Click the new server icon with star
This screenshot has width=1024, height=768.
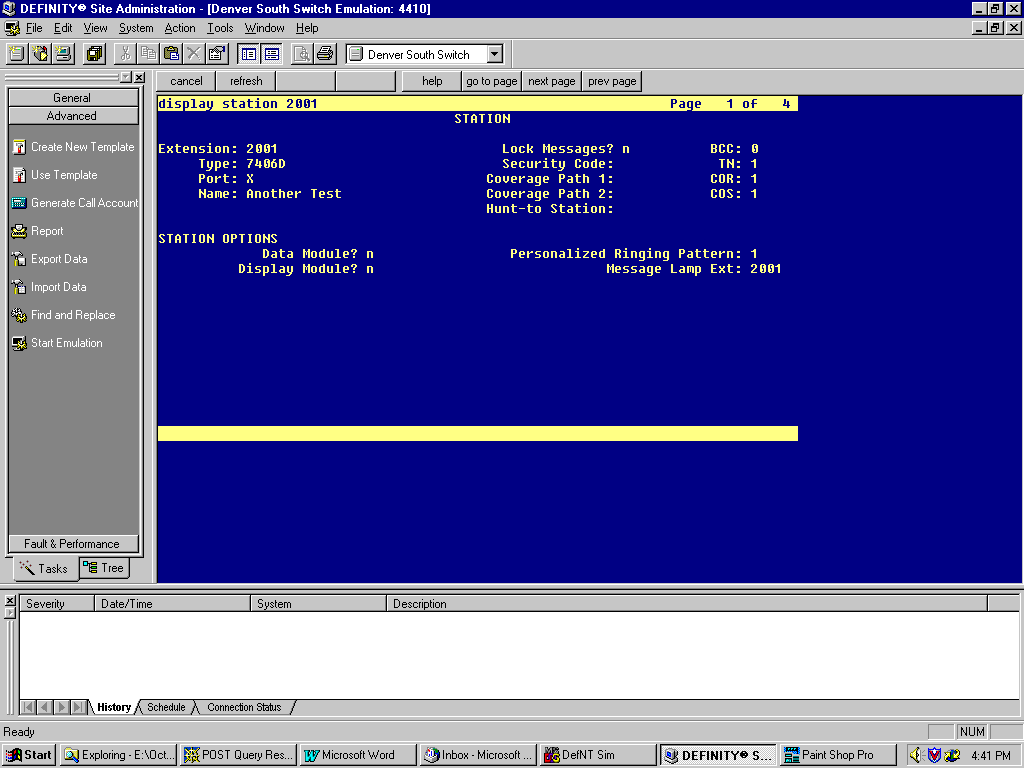(16, 54)
